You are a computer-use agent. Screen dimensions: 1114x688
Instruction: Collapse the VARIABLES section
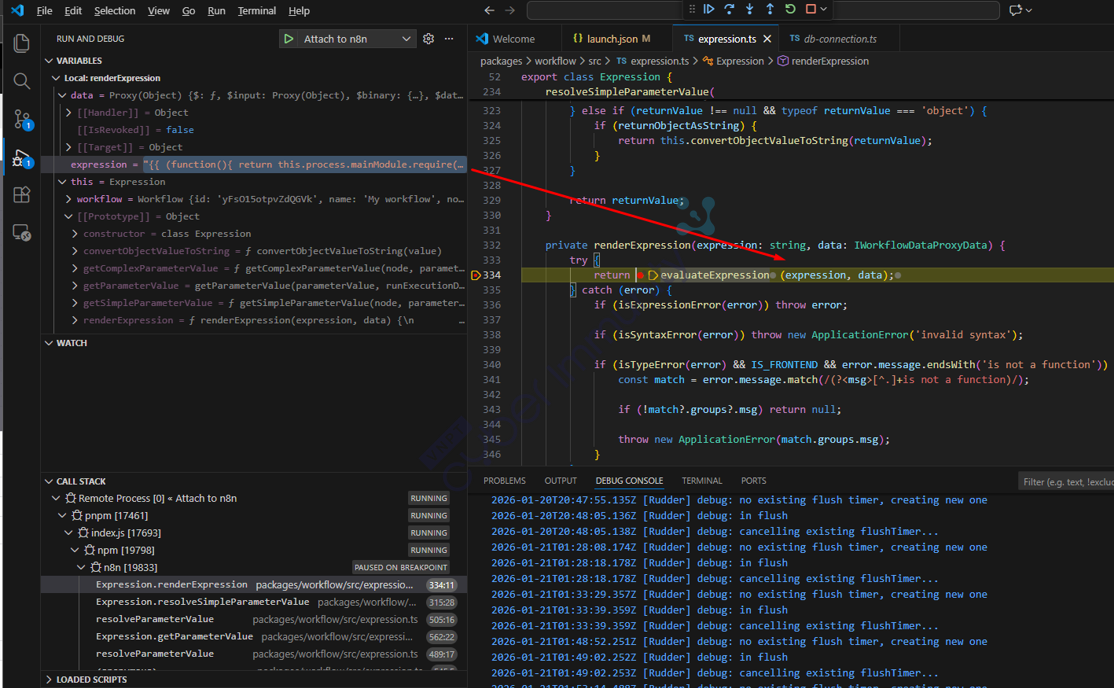pyautogui.click(x=49, y=60)
